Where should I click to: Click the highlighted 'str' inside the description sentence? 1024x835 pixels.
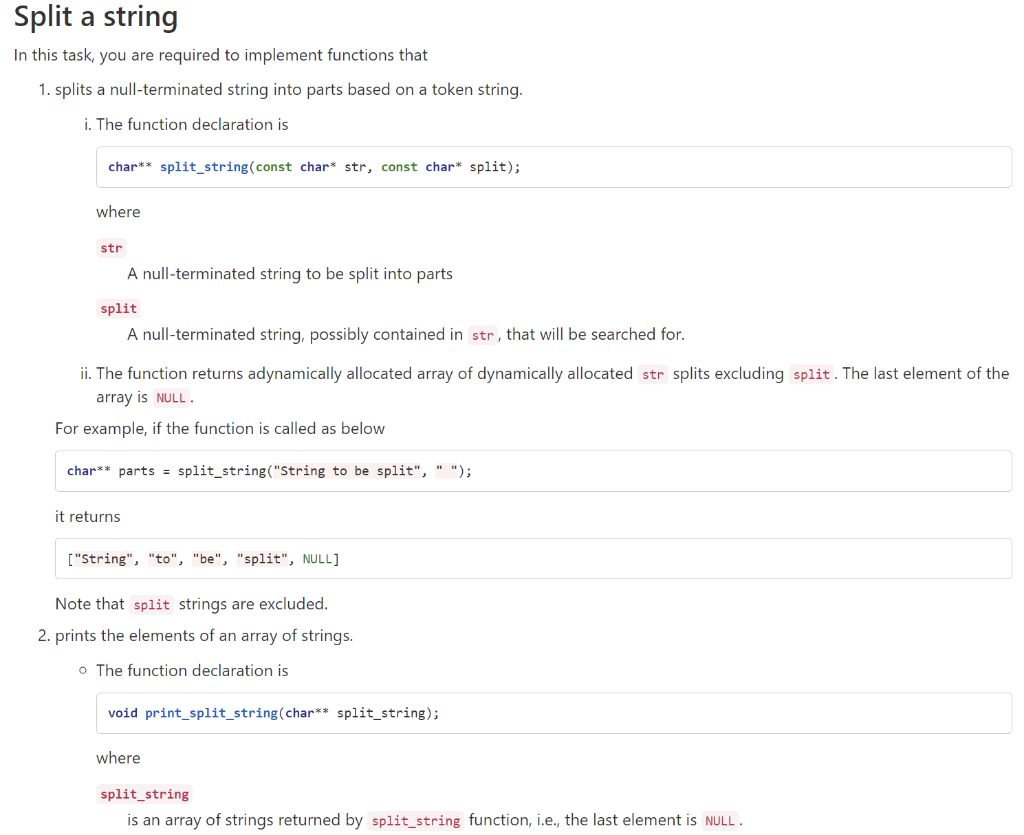[x=482, y=334]
